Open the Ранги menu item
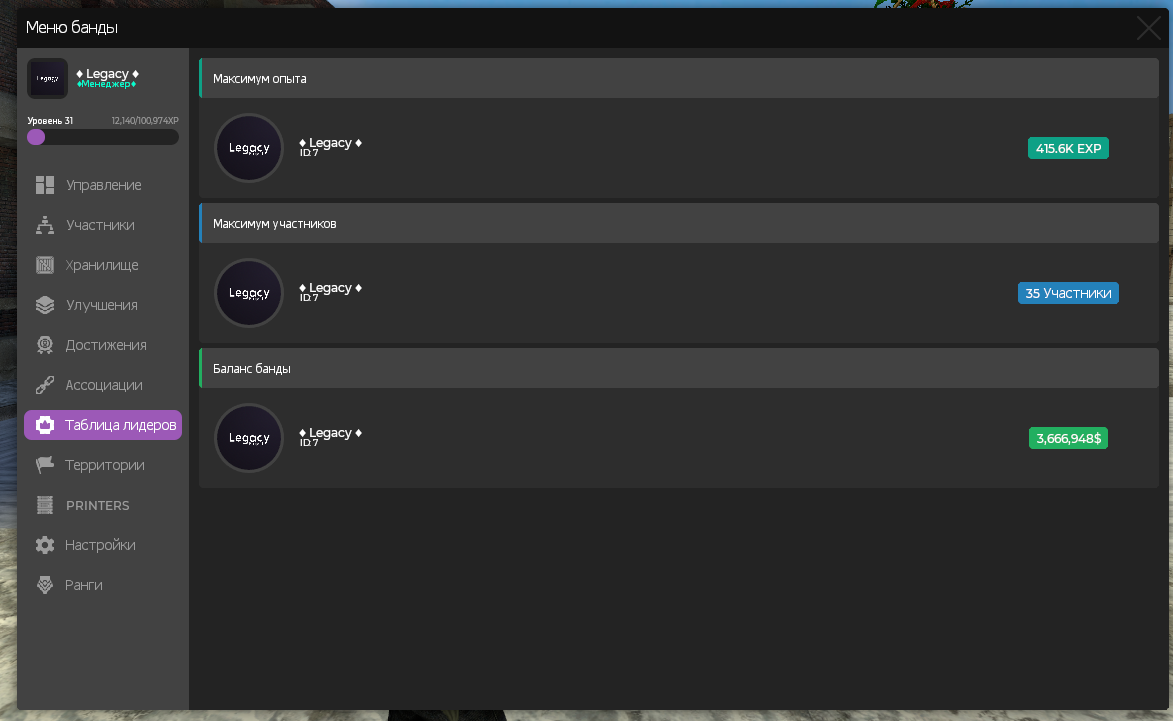This screenshot has height=721, width=1173. pyautogui.click(x=103, y=585)
